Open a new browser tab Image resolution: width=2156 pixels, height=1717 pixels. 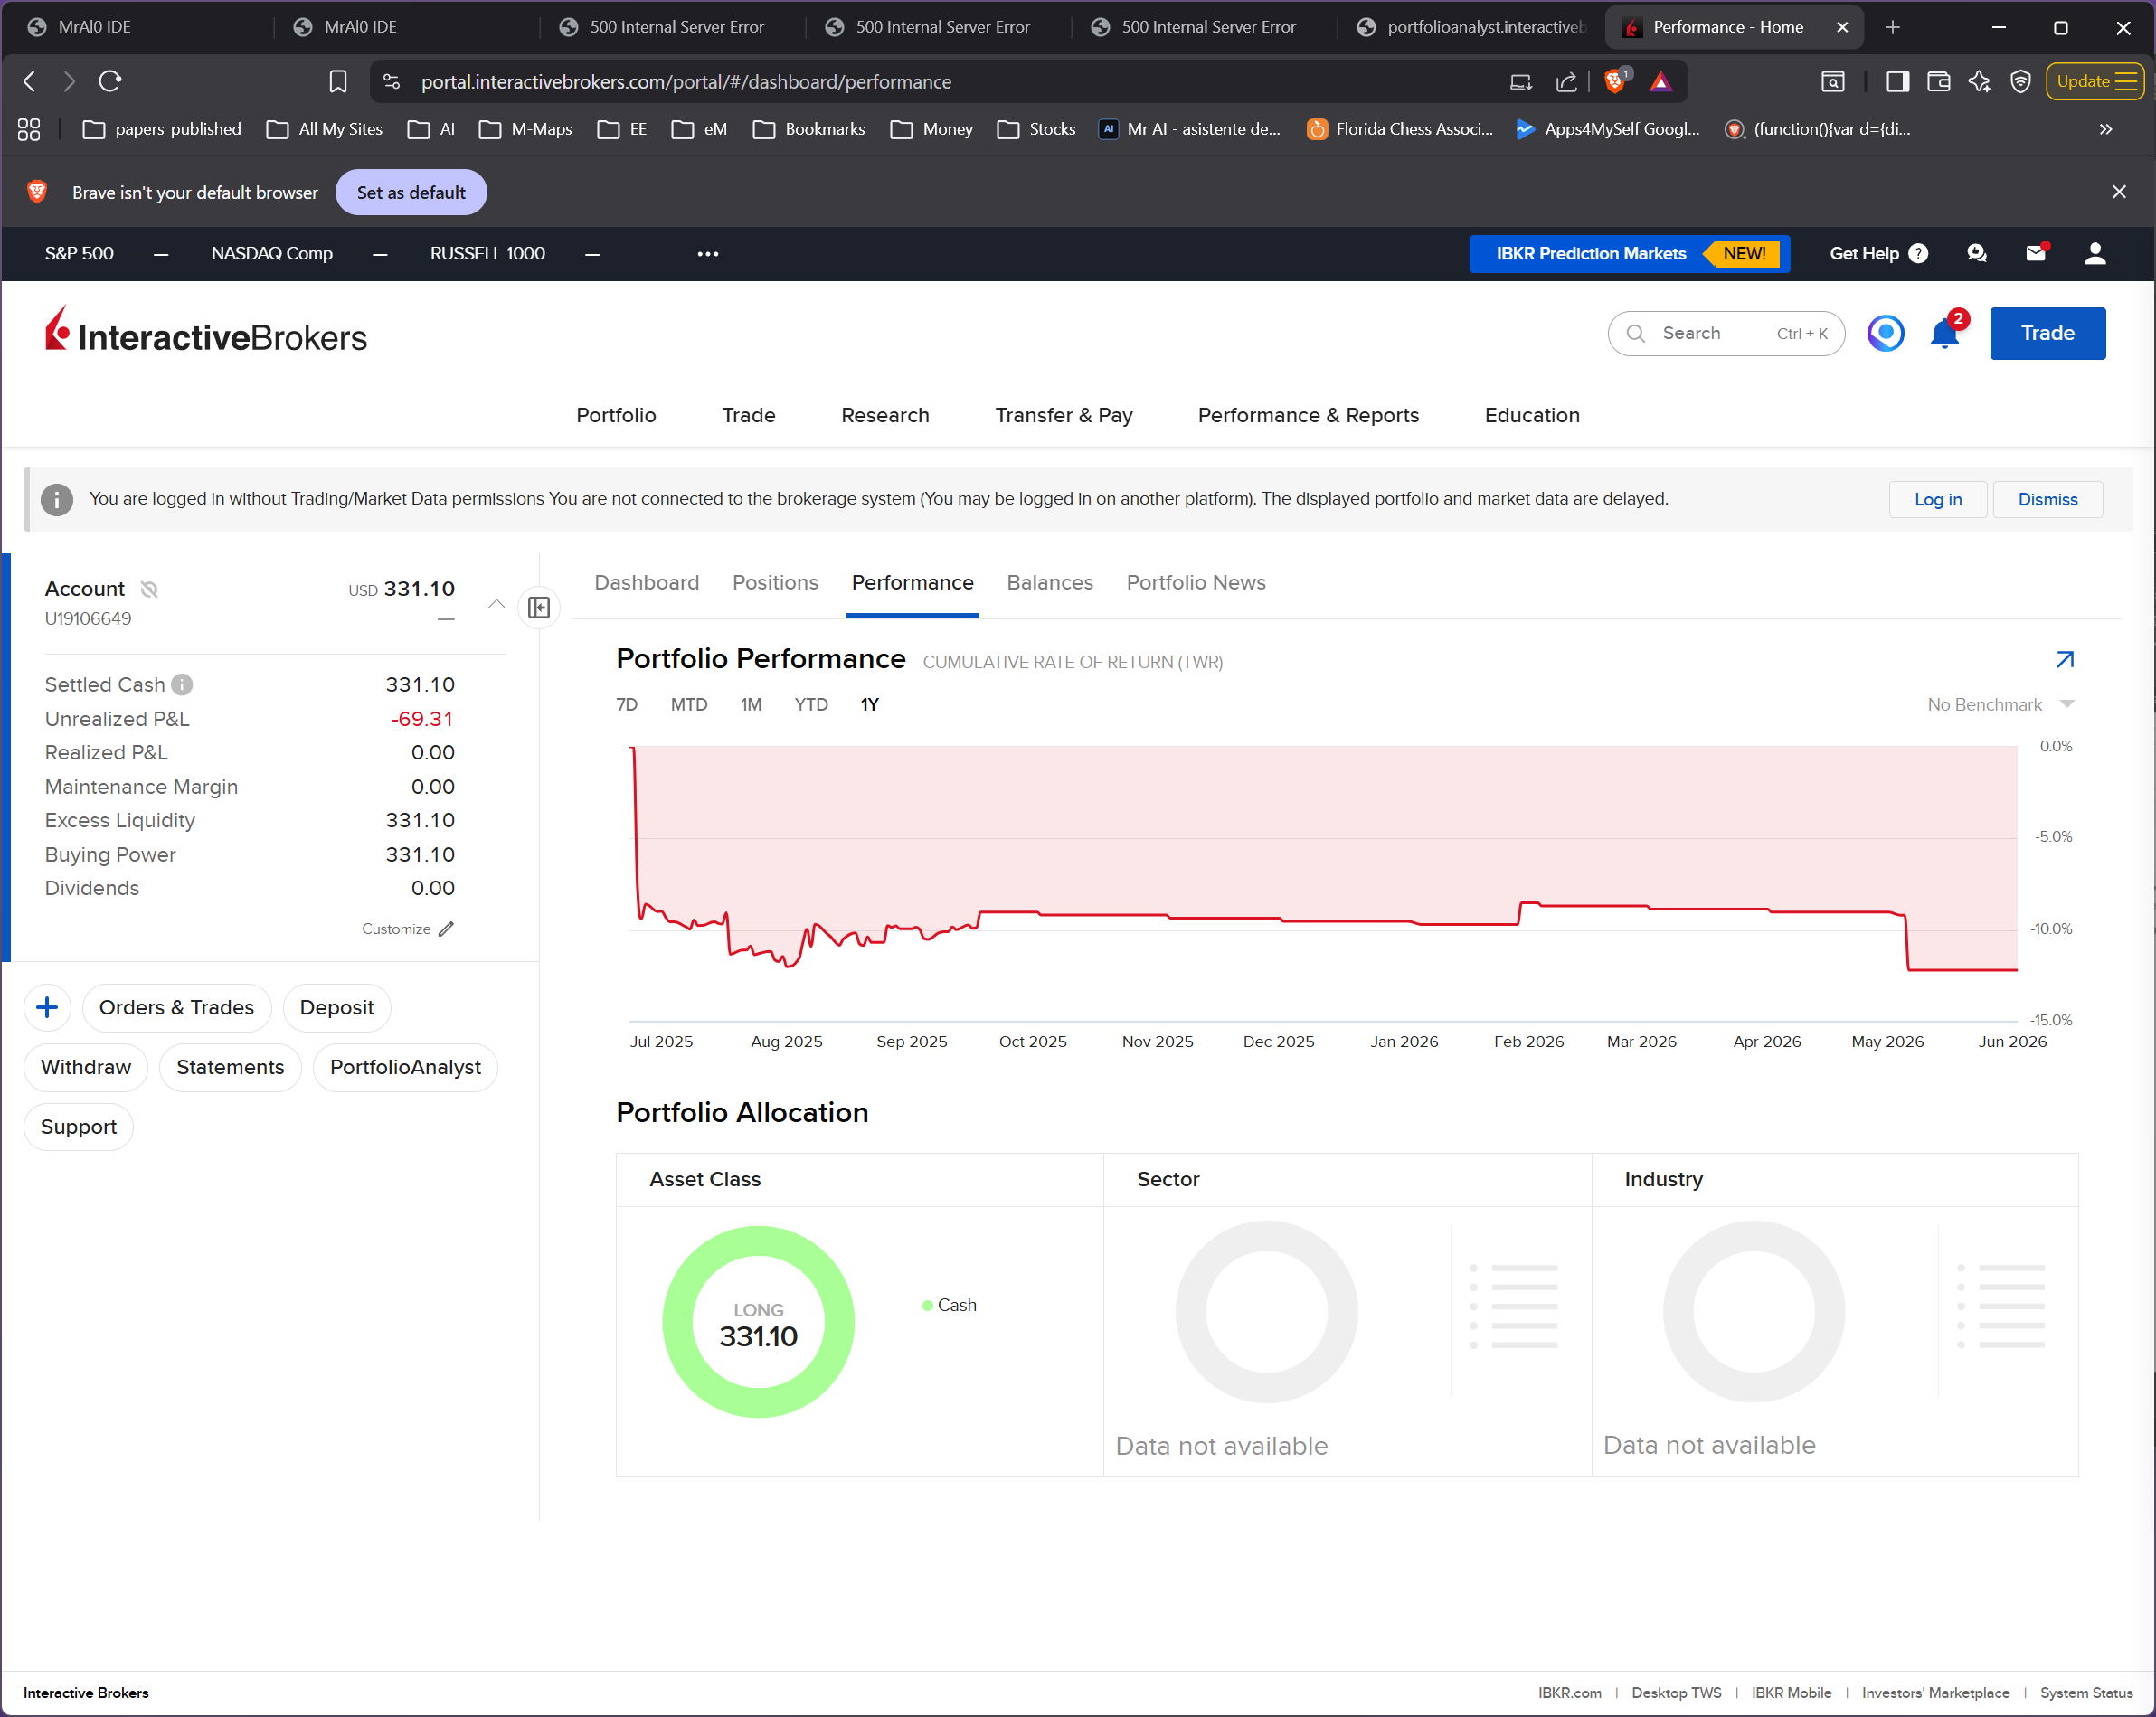click(x=1892, y=27)
